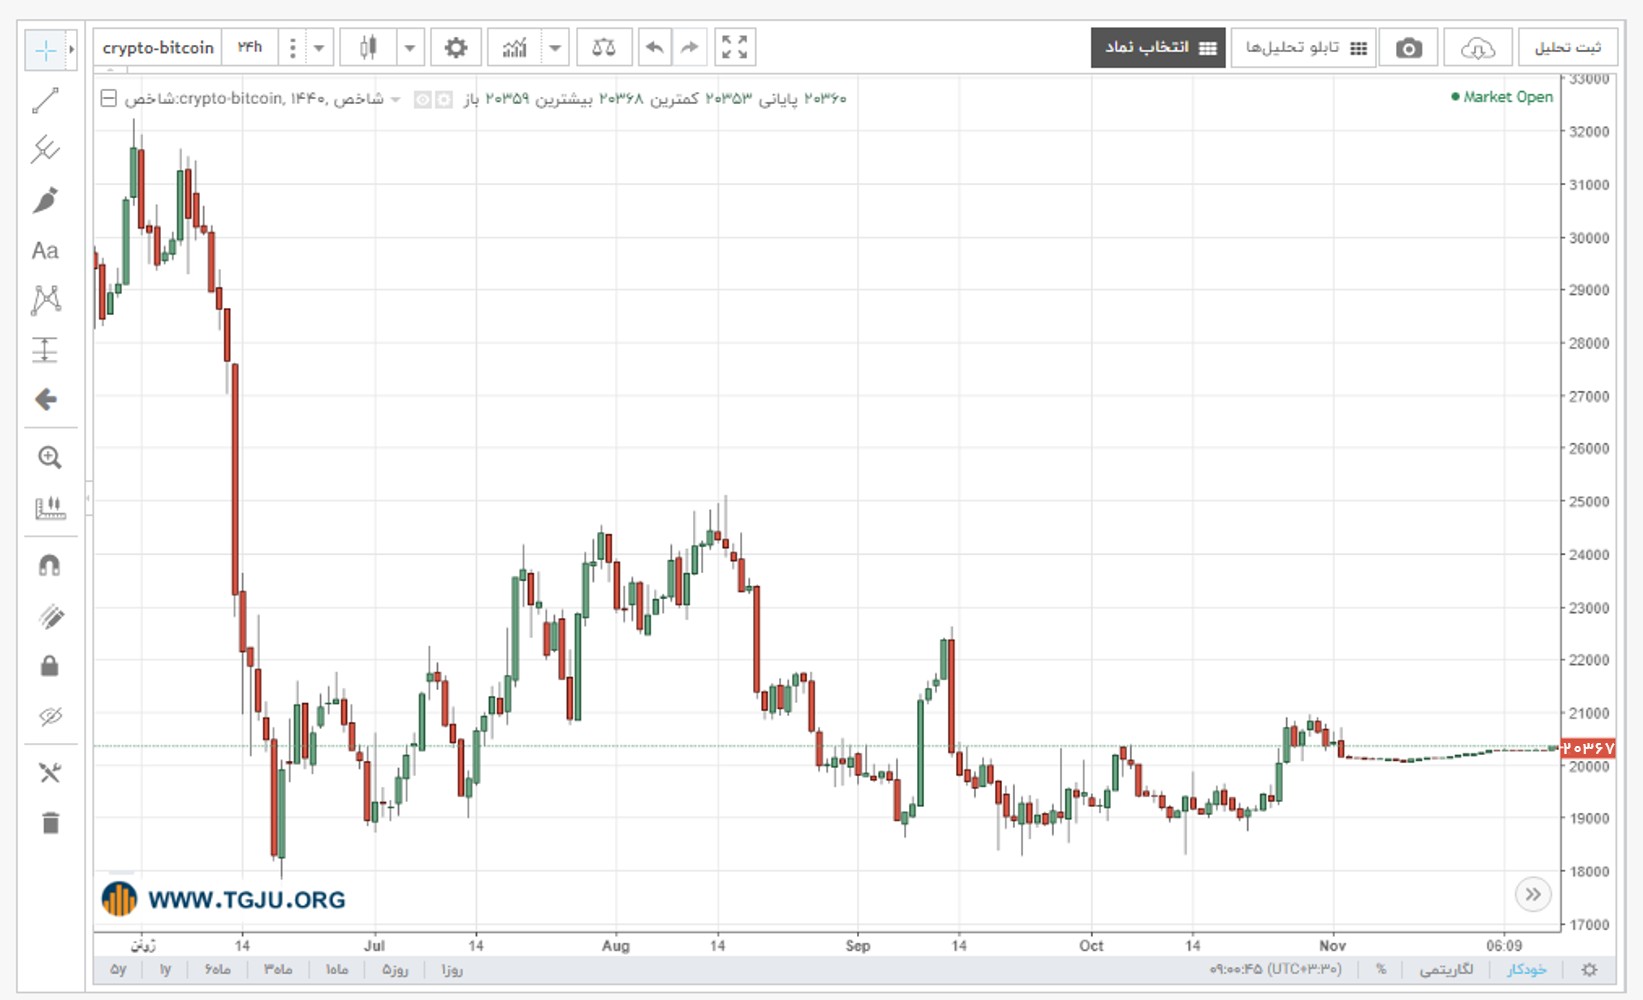Click the ثبت تحلیل button

(1567, 47)
